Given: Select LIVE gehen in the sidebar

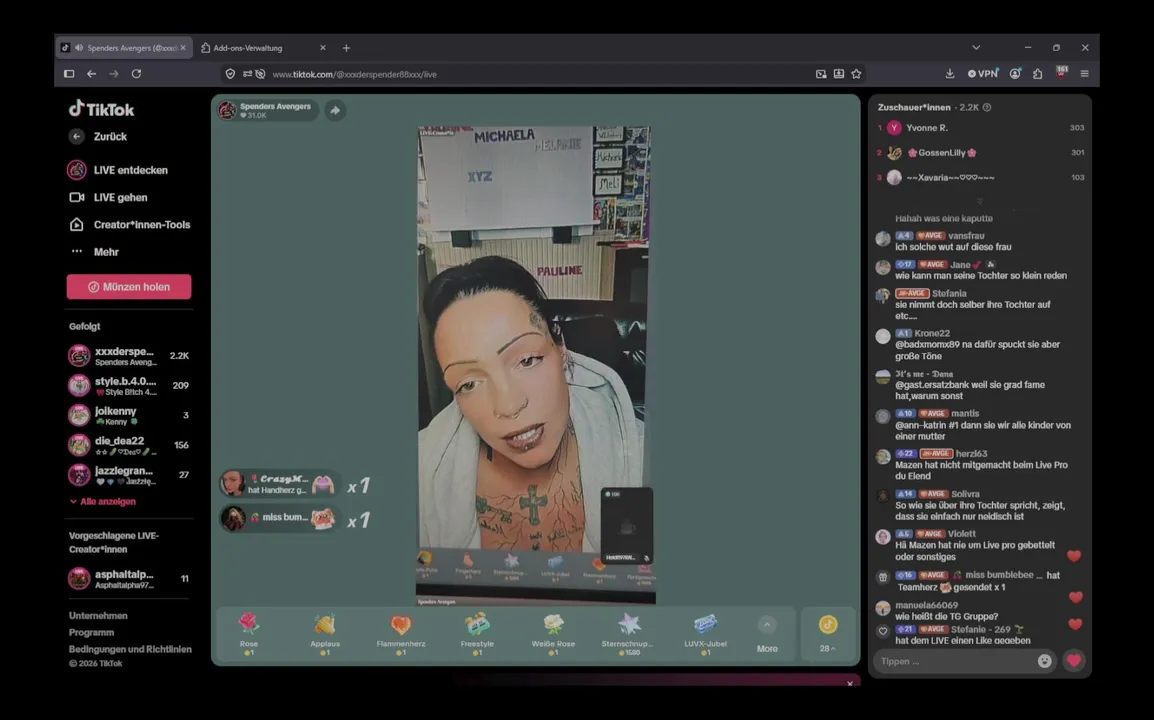Looking at the screenshot, I should (108, 197).
